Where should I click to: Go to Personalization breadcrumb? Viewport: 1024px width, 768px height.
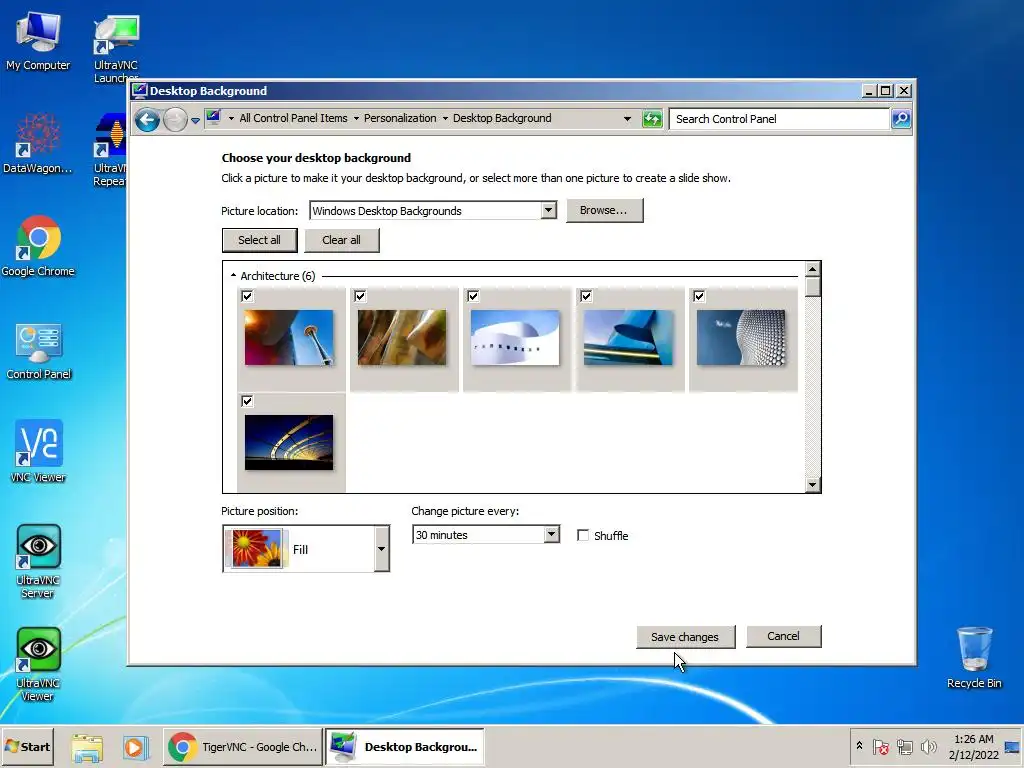[x=400, y=118]
